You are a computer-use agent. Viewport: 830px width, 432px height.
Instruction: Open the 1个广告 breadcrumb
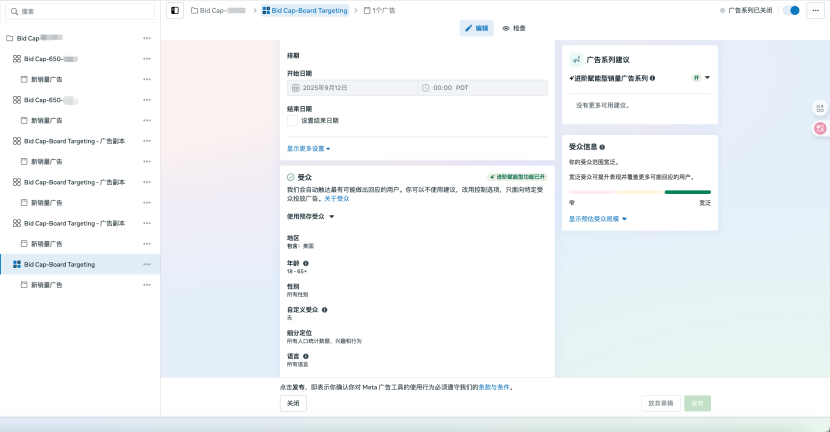point(380,11)
